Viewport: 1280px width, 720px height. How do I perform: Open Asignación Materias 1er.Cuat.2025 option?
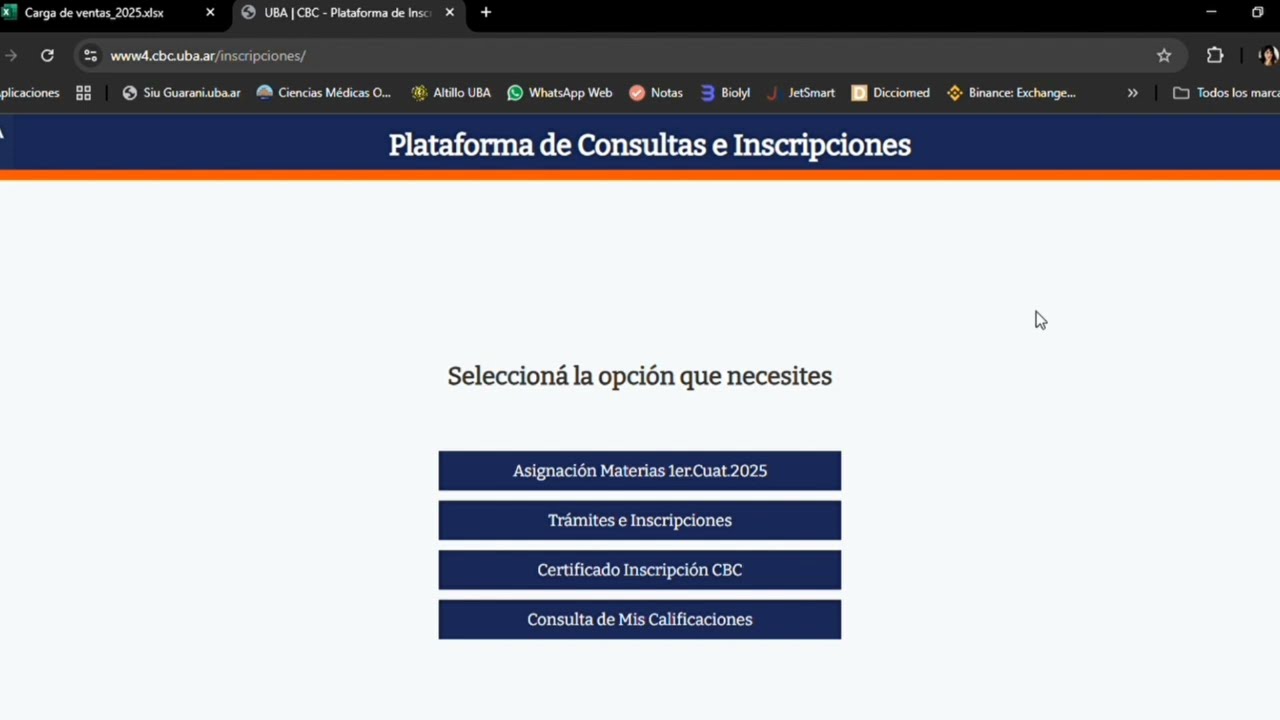(x=639, y=471)
